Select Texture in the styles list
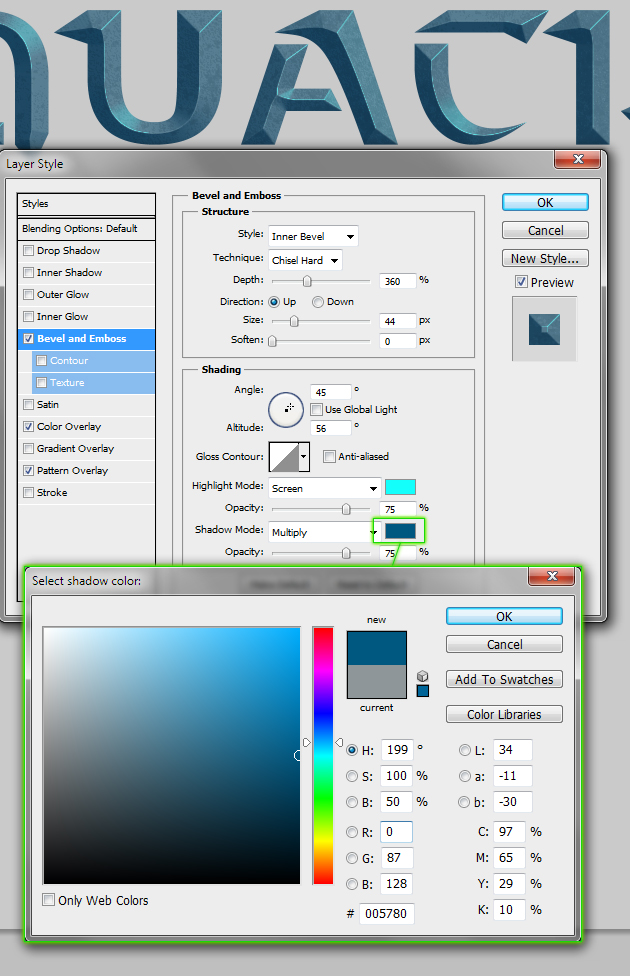Screen dimensions: 630x976 [x=67, y=383]
